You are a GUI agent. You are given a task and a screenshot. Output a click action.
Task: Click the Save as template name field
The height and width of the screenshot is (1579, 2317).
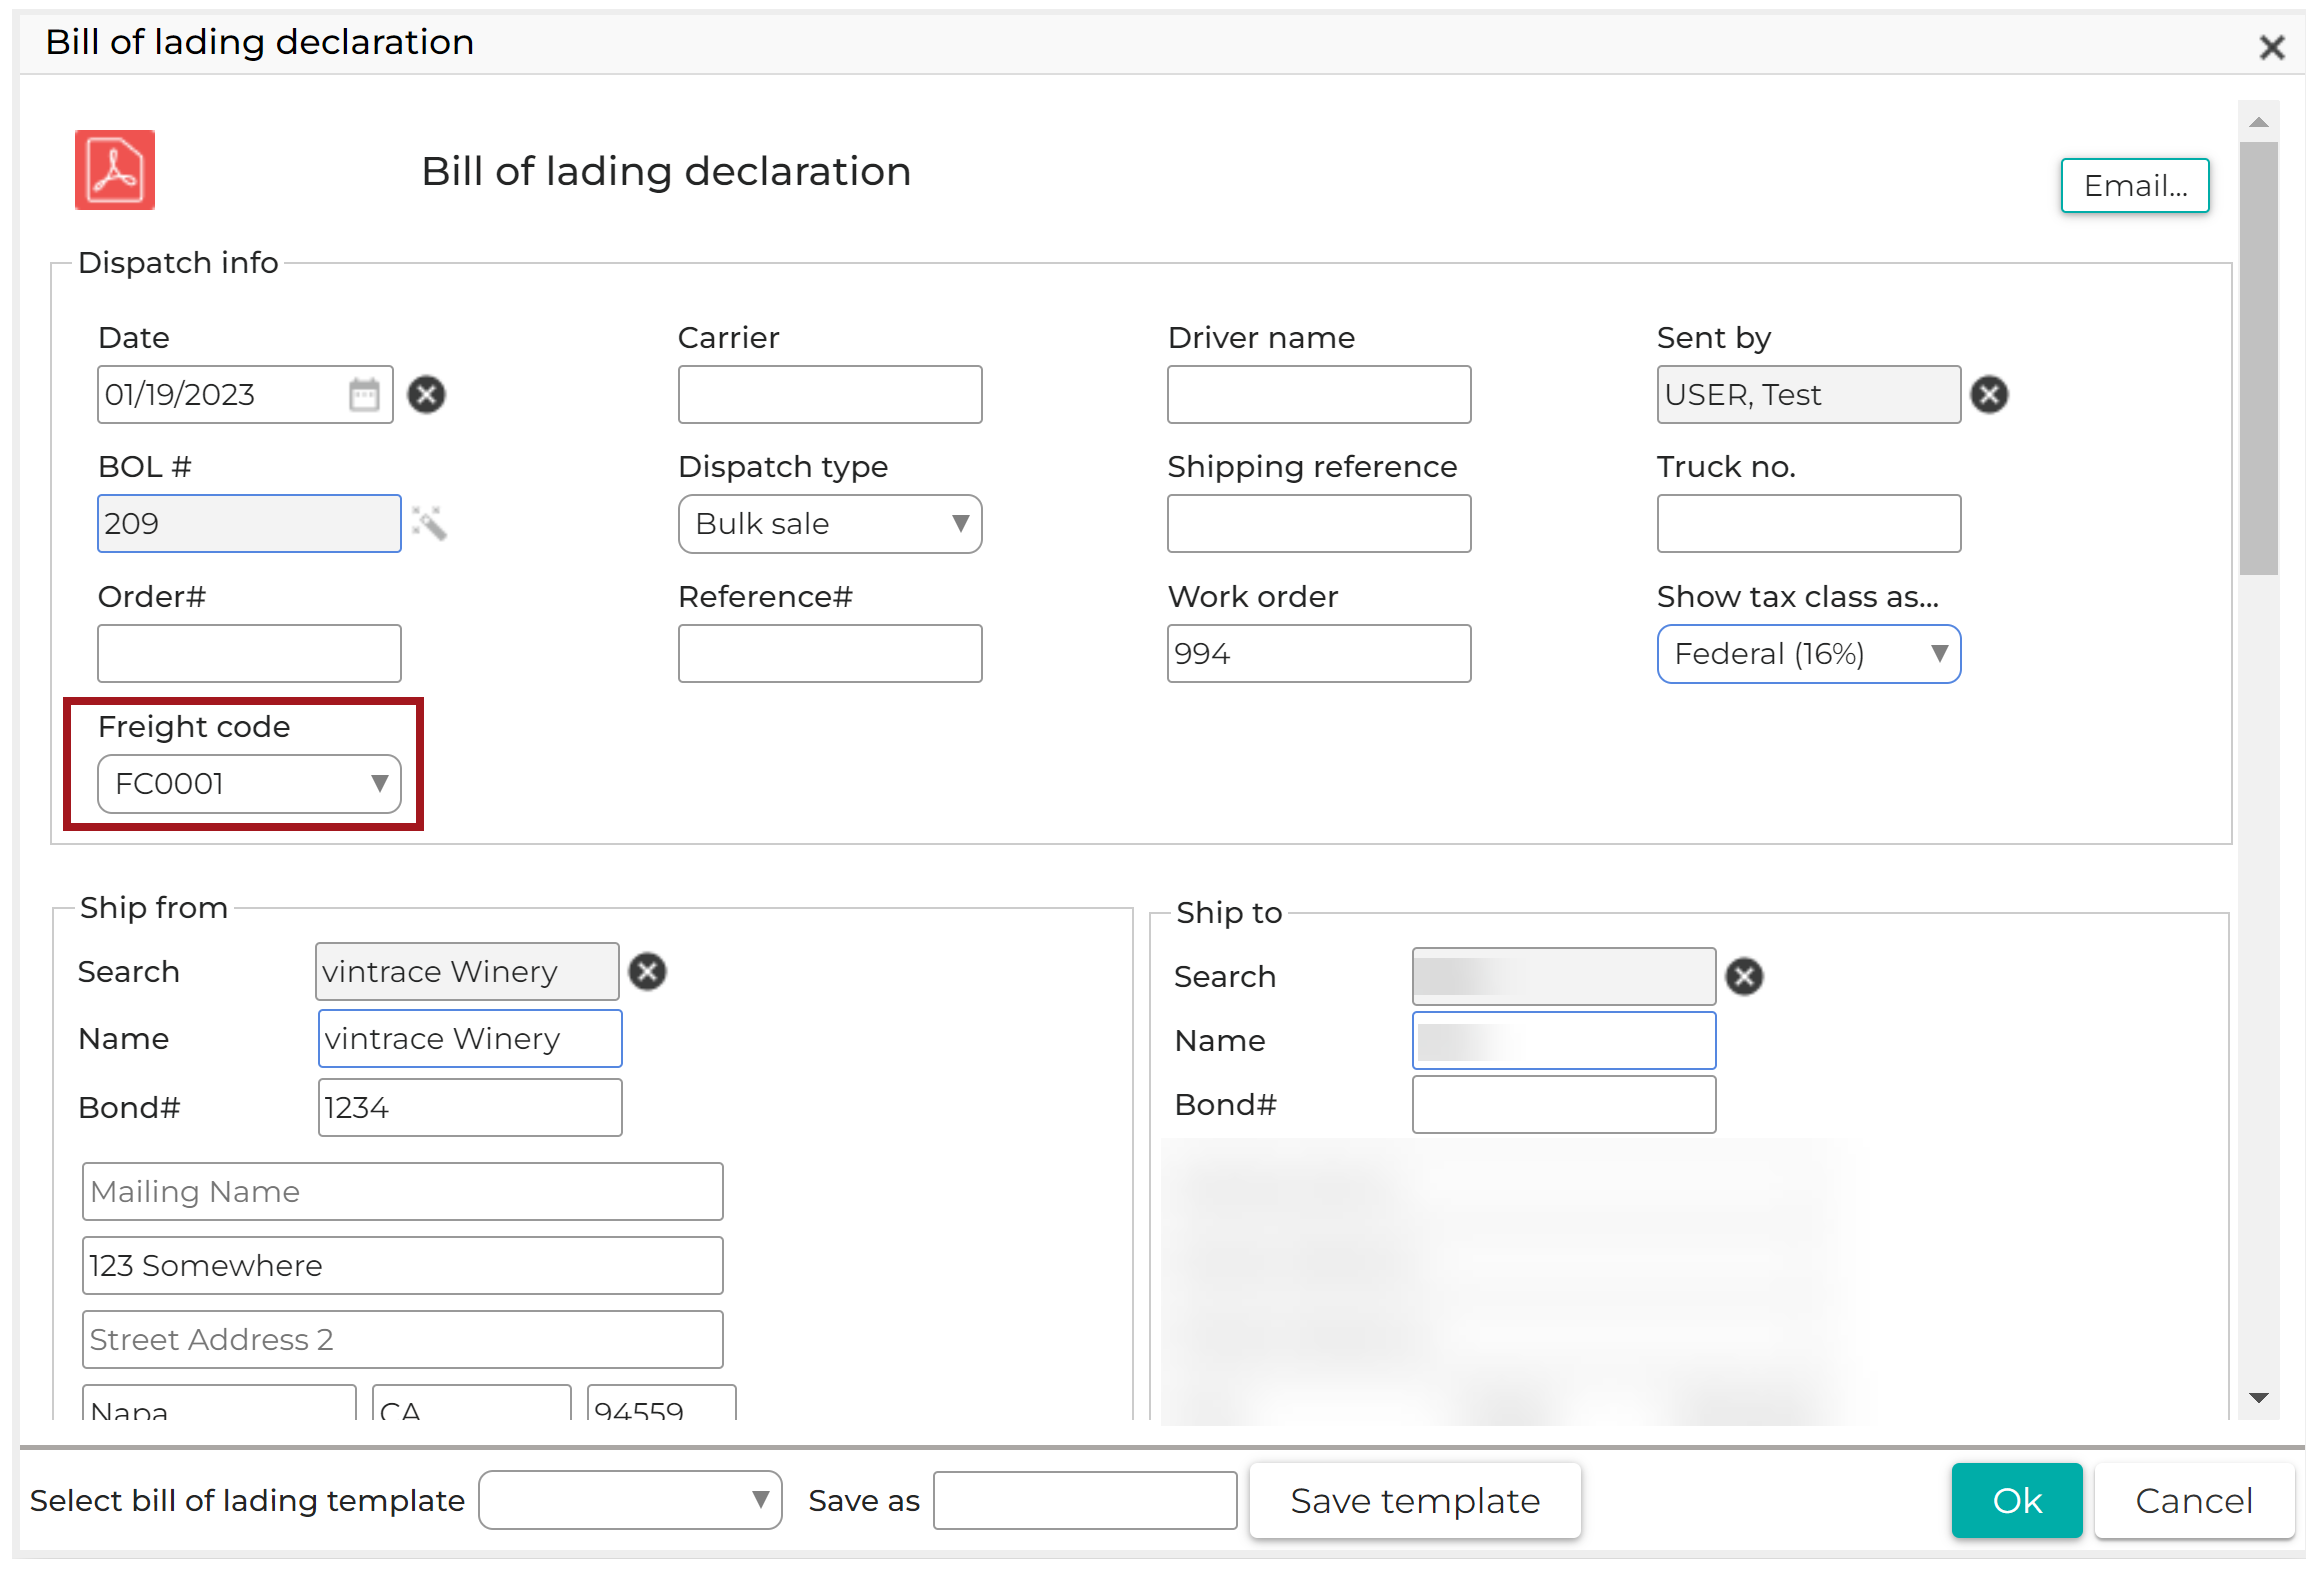pyautogui.click(x=1085, y=1500)
